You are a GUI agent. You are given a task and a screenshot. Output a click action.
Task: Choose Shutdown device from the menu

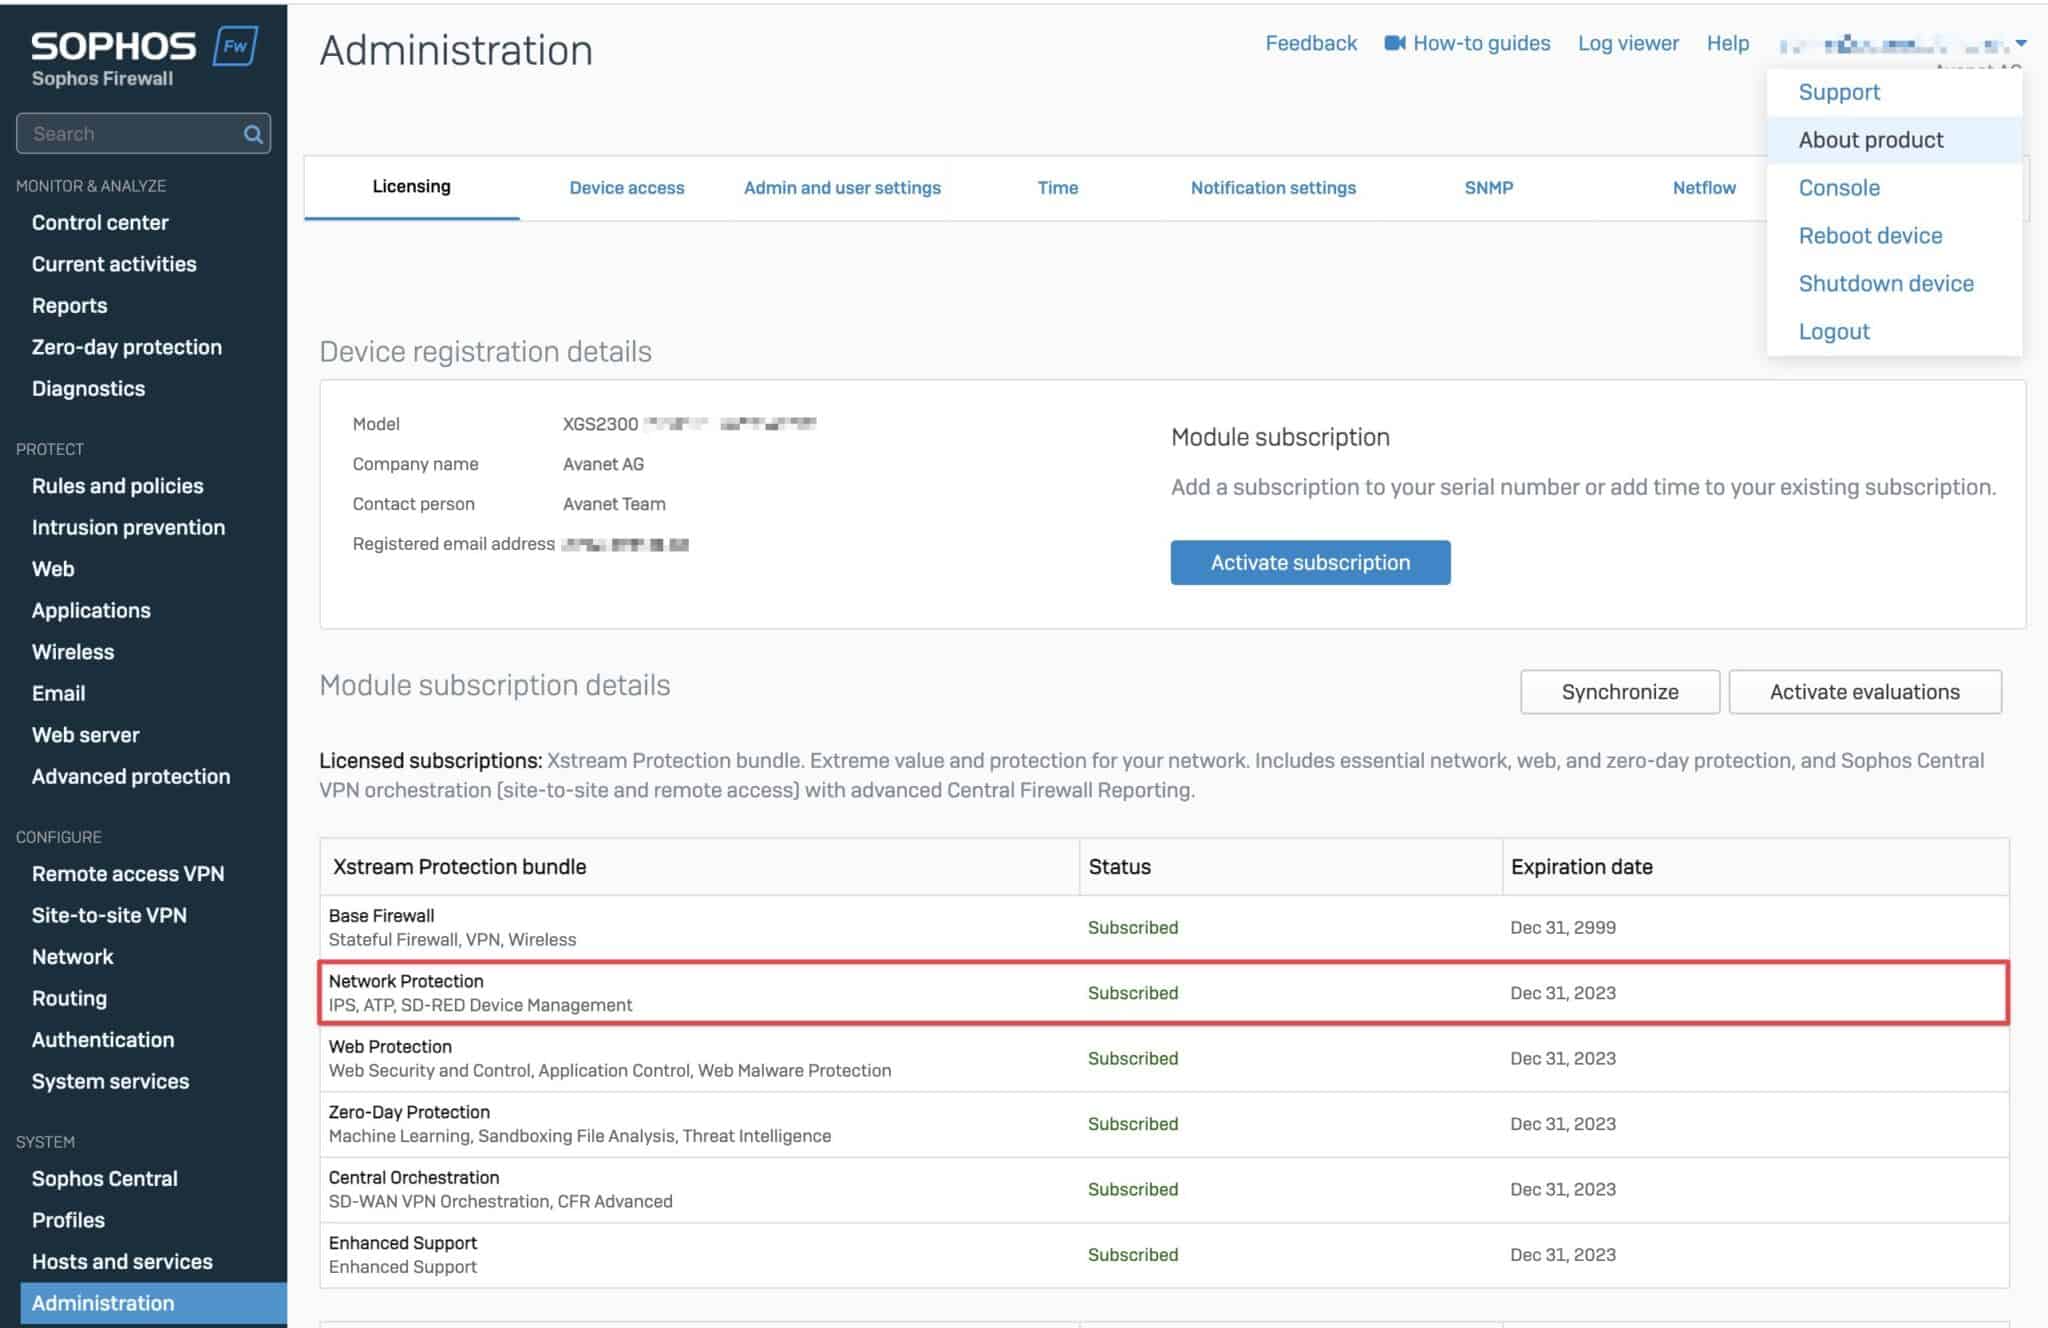click(1886, 283)
